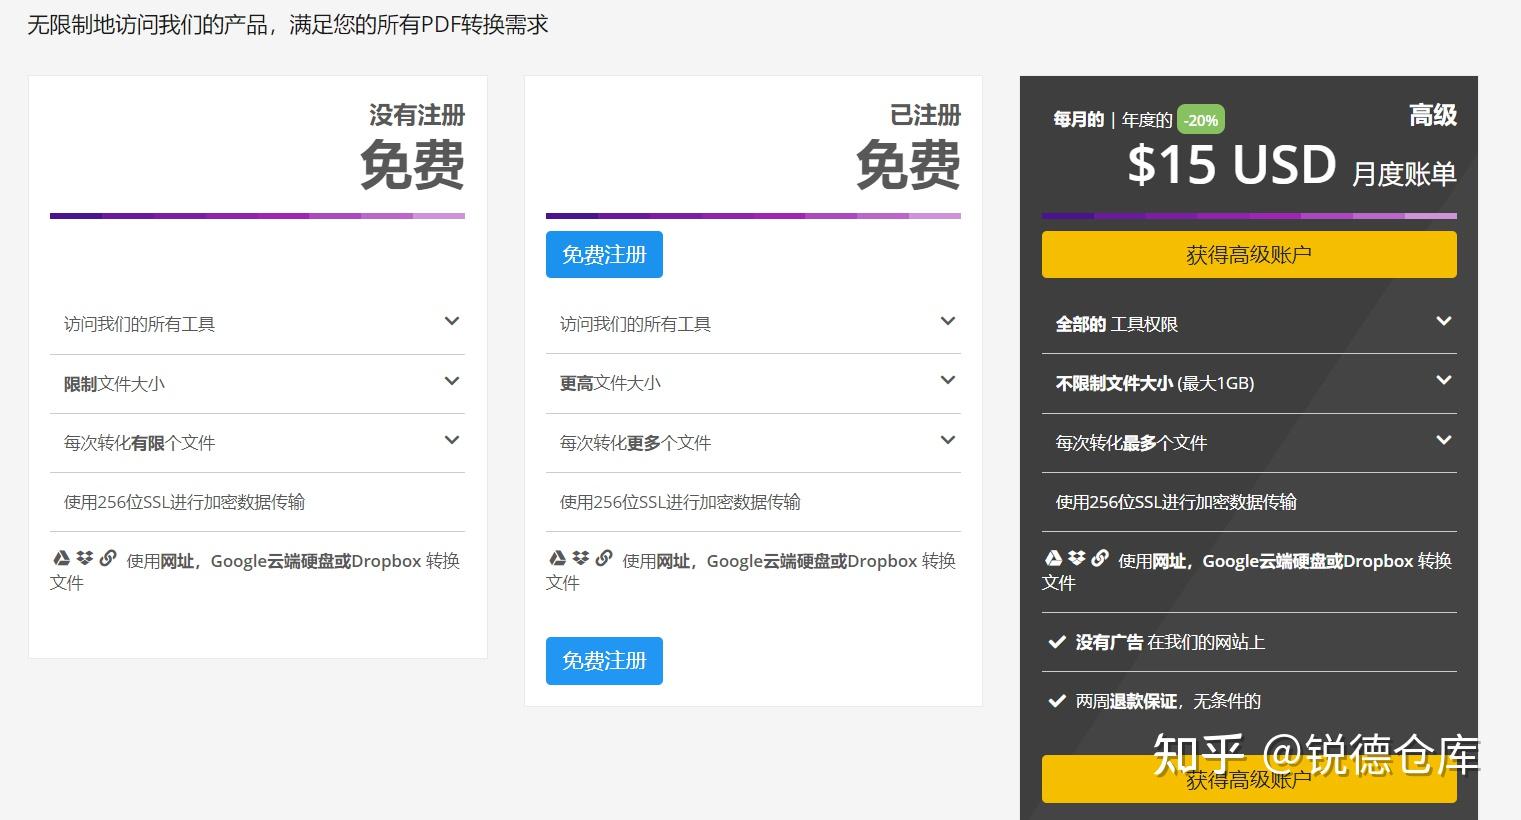Click the link/URL icon in the 没有注册 column

109,558
